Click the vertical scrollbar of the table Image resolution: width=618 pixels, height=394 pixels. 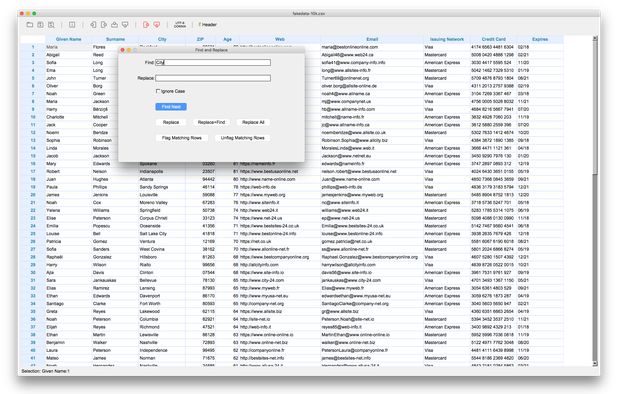[595, 201]
